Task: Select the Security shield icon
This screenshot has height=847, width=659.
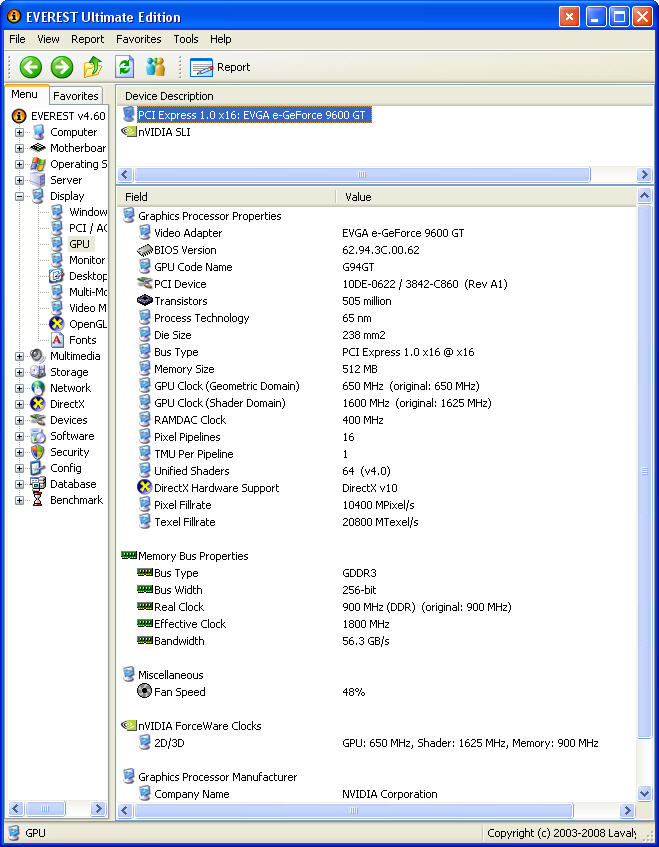Action: coord(38,452)
